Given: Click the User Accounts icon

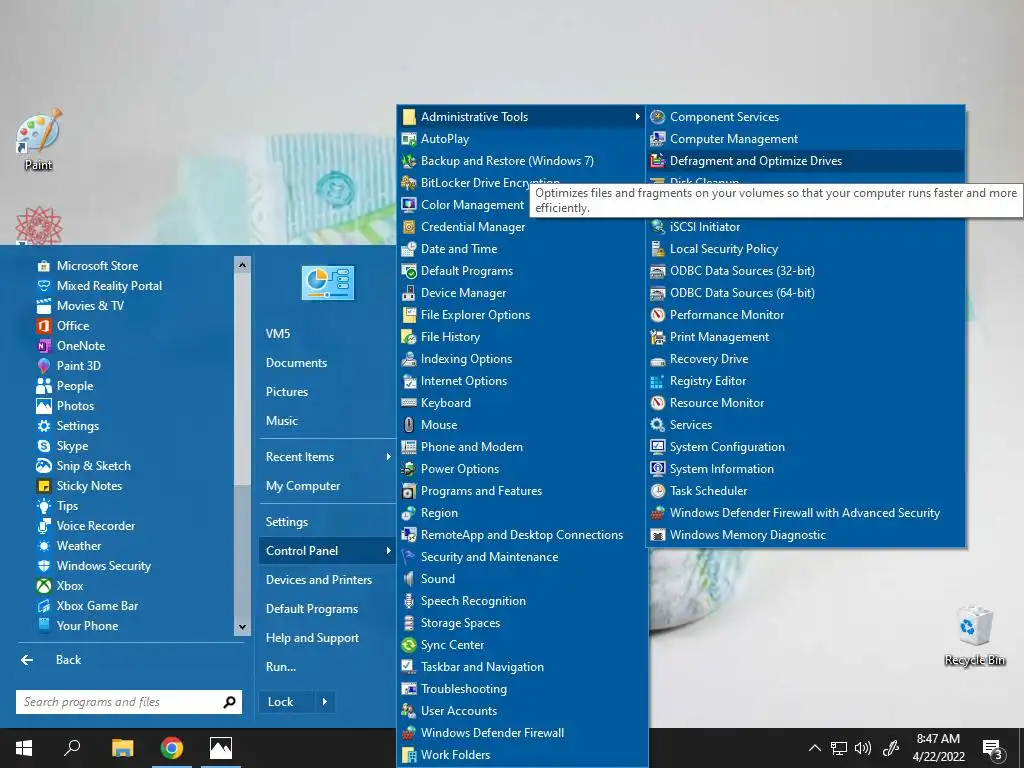Looking at the screenshot, I should [x=409, y=711].
